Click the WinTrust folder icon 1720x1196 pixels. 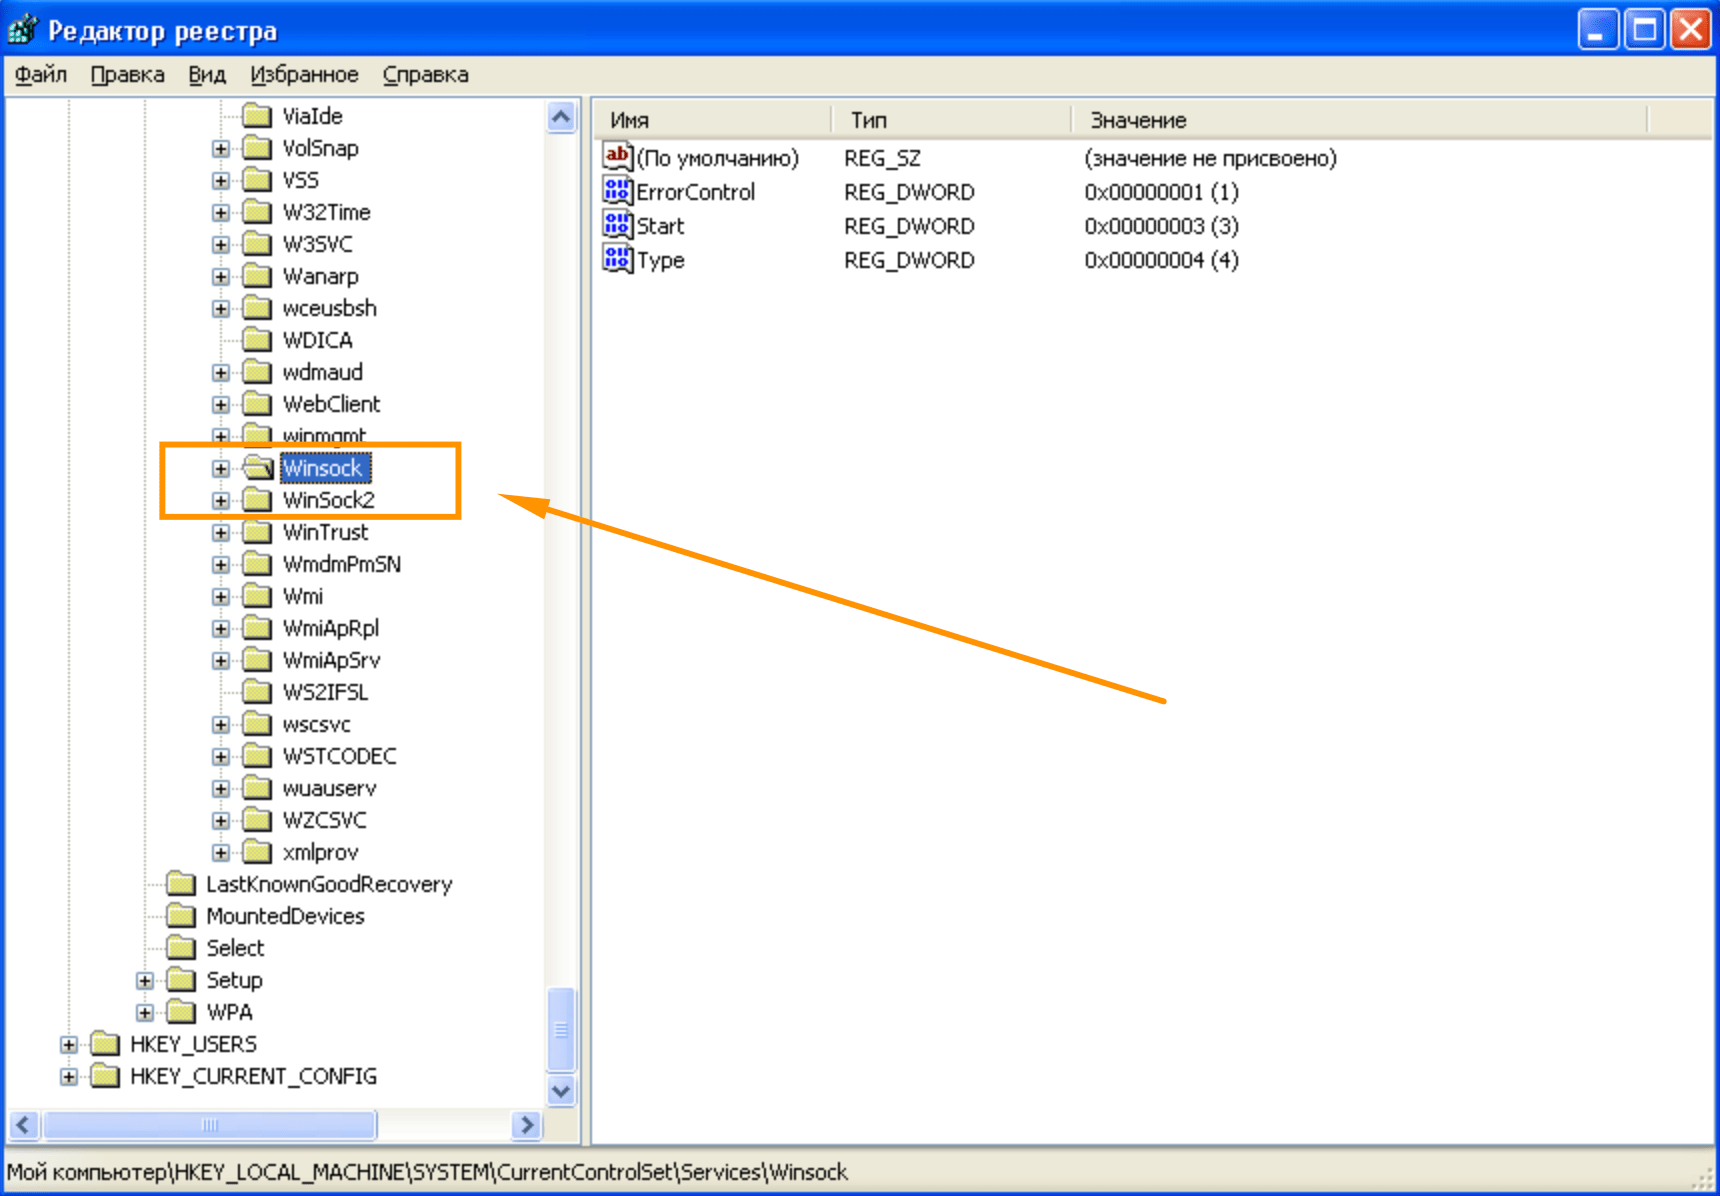(257, 532)
